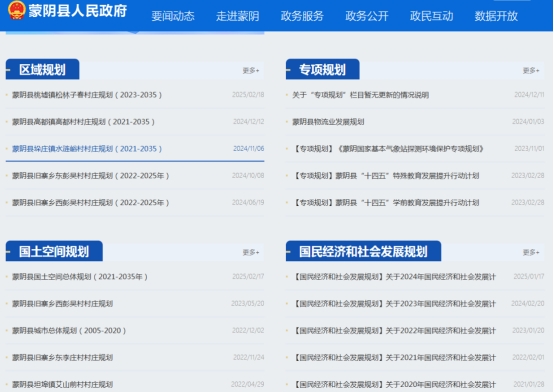Click the date 2022/02/01

[x=528, y=357]
